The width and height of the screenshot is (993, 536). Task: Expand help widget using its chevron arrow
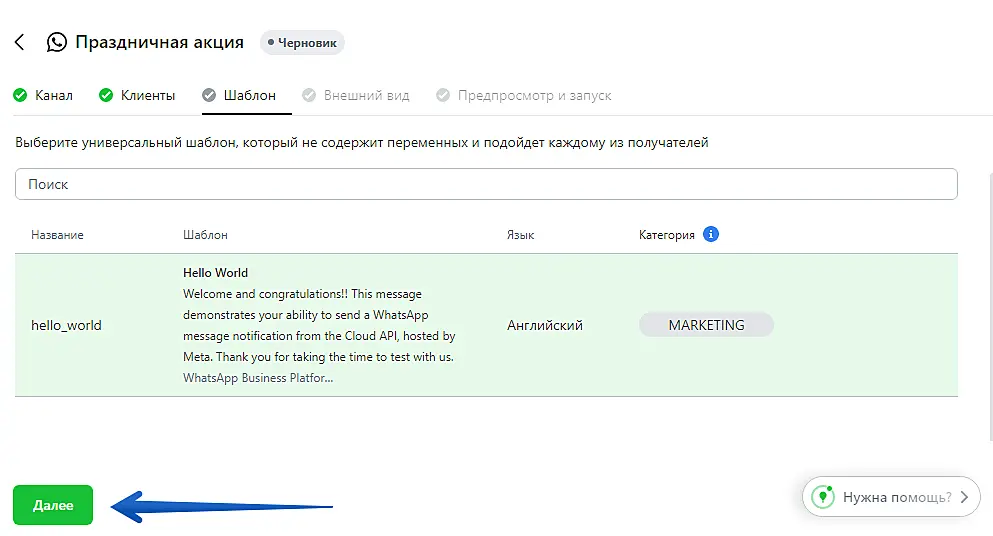click(963, 496)
